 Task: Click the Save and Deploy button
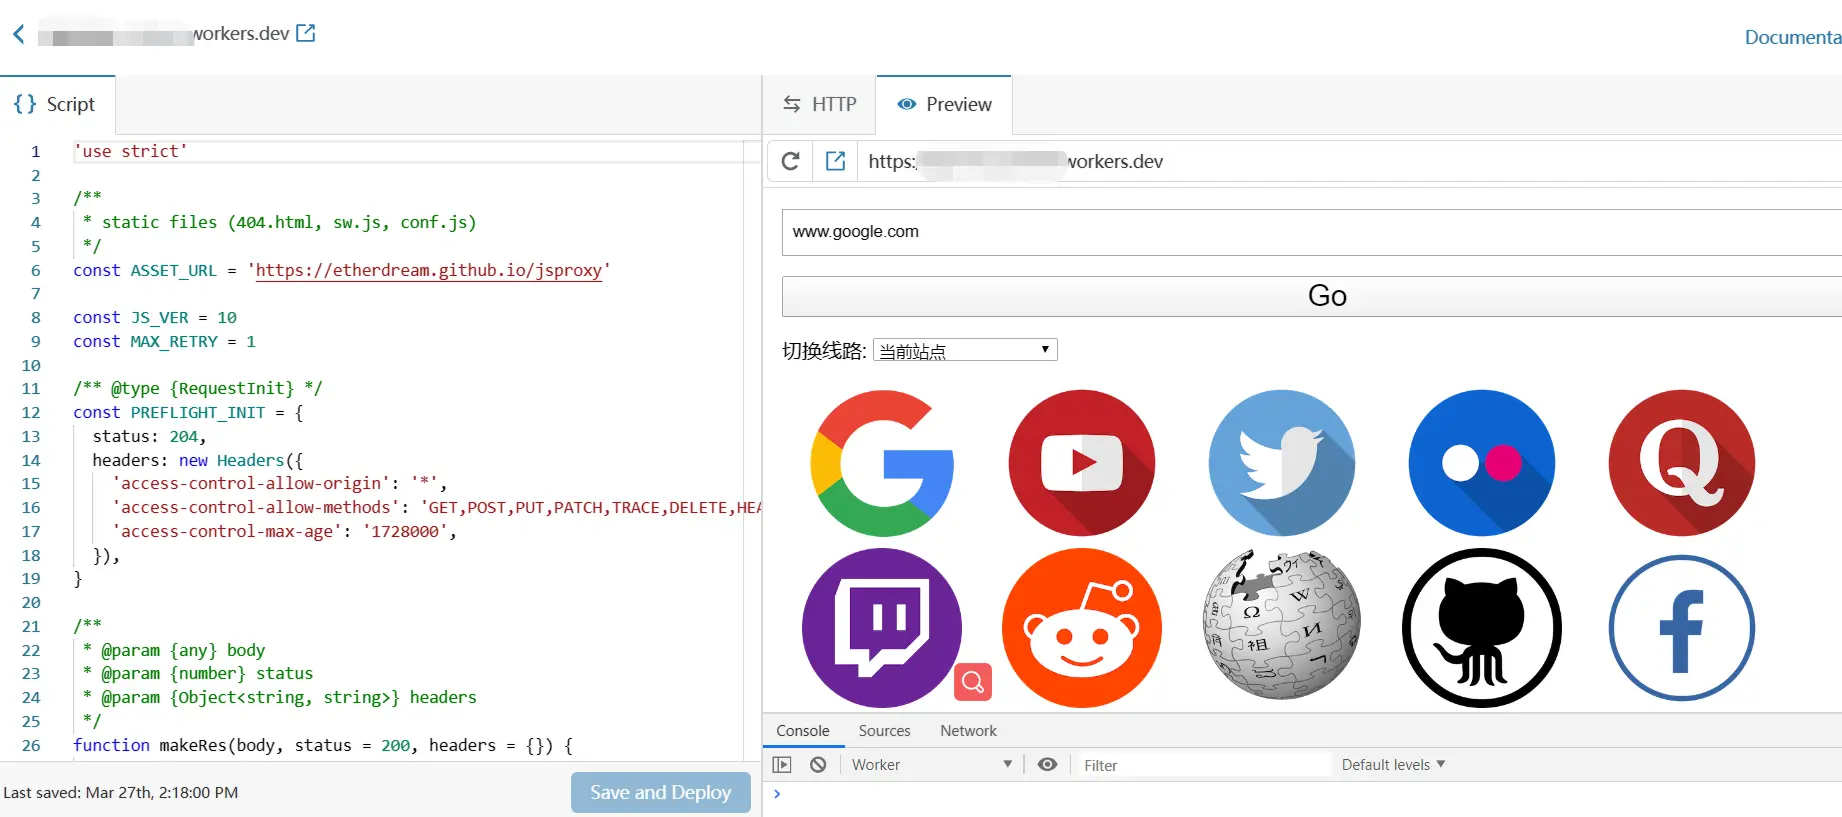pyautogui.click(x=661, y=792)
